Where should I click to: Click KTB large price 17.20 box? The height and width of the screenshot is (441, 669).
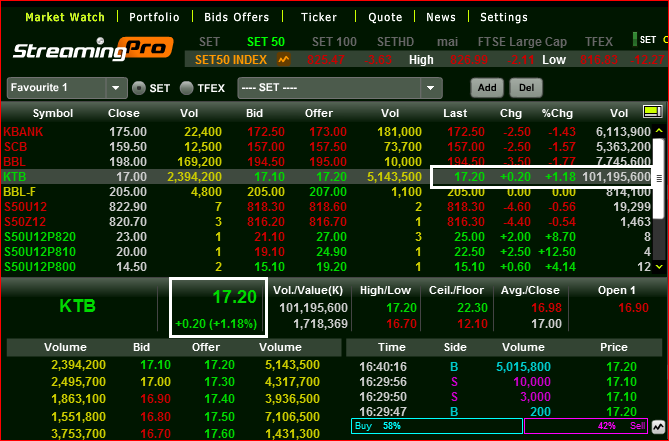point(218,308)
